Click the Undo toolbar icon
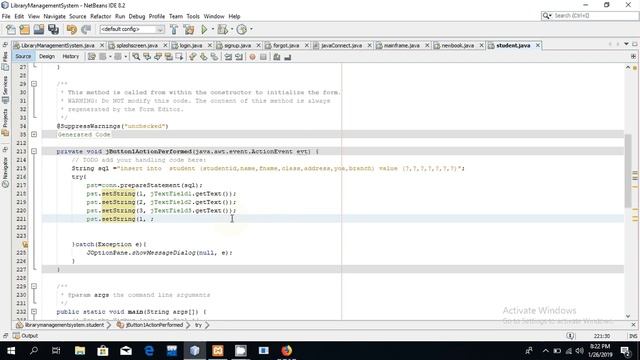Viewport: 640px width, 360px height. click(x=72, y=29)
